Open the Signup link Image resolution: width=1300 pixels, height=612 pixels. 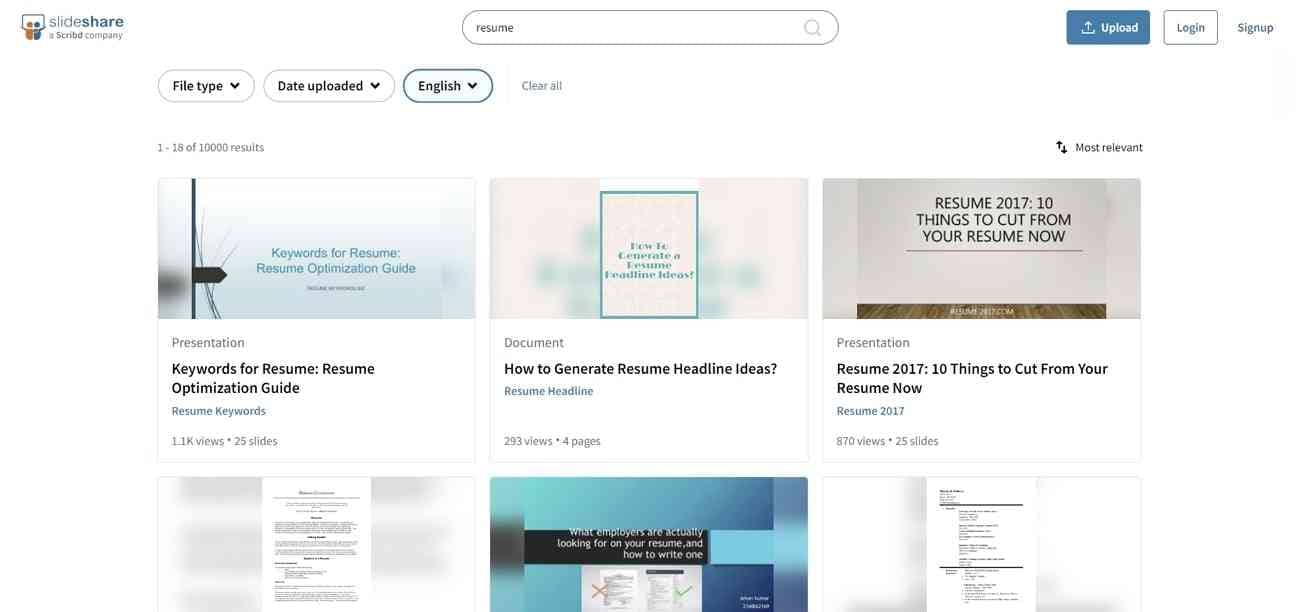point(1255,28)
